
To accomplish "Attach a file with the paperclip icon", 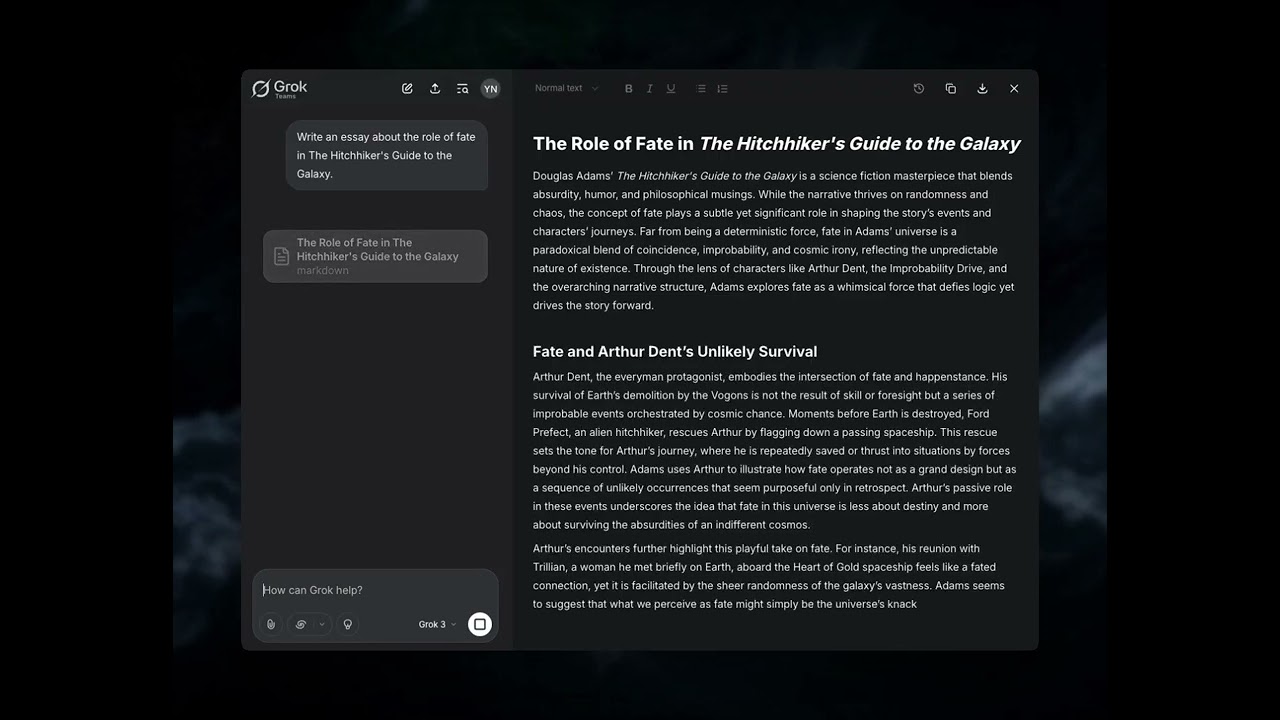I will (x=271, y=624).
